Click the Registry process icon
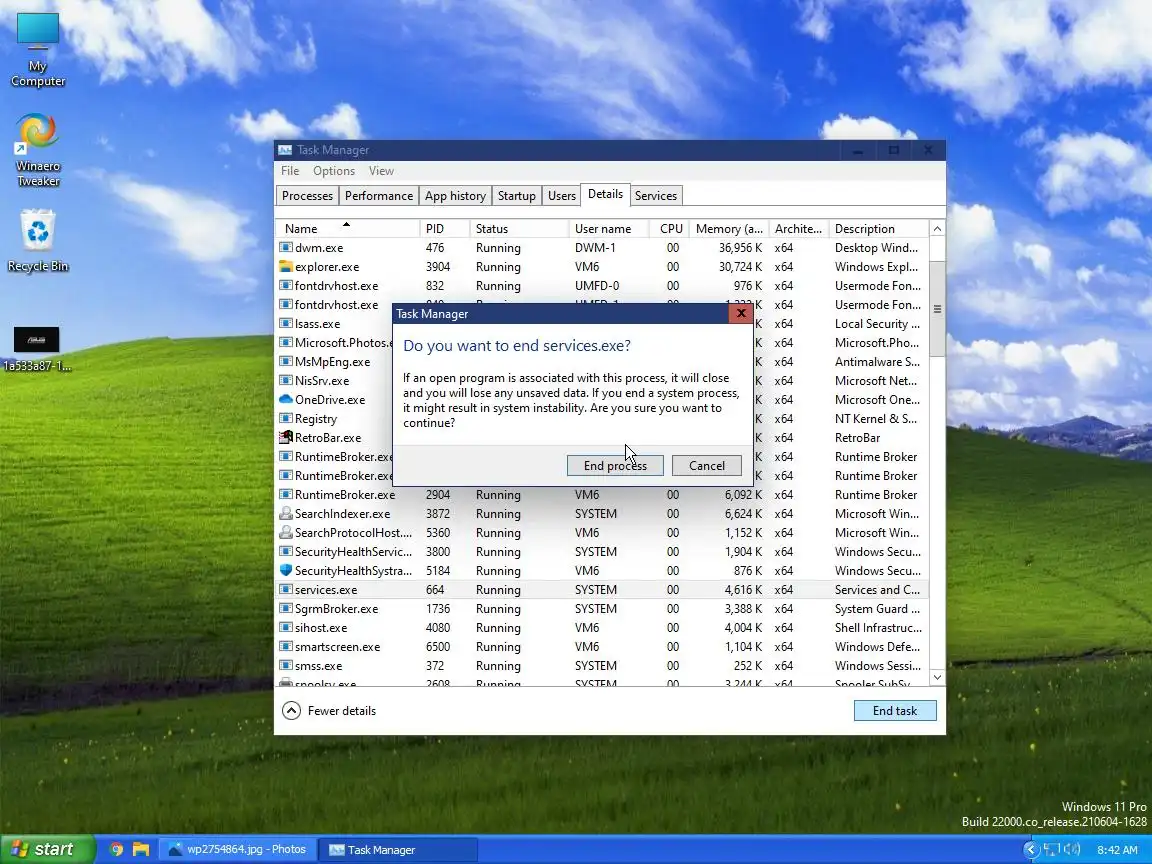This screenshot has height=864, width=1152. coord(286,419)
